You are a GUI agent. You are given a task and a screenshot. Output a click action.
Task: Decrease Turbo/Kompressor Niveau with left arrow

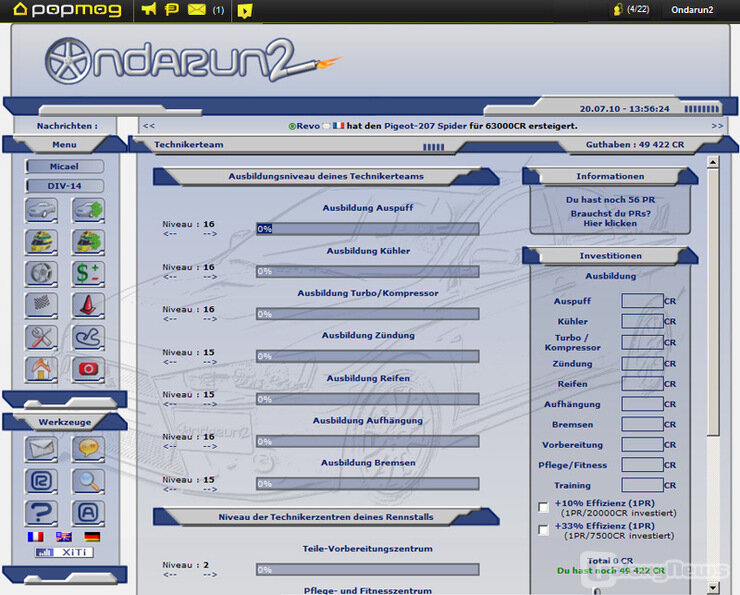[x=169, y=319]
